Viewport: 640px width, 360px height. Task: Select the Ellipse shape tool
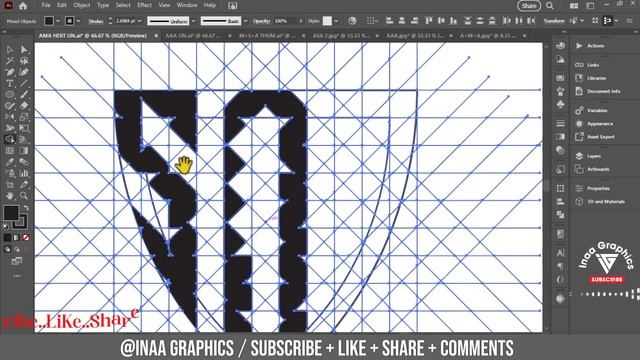10,95
